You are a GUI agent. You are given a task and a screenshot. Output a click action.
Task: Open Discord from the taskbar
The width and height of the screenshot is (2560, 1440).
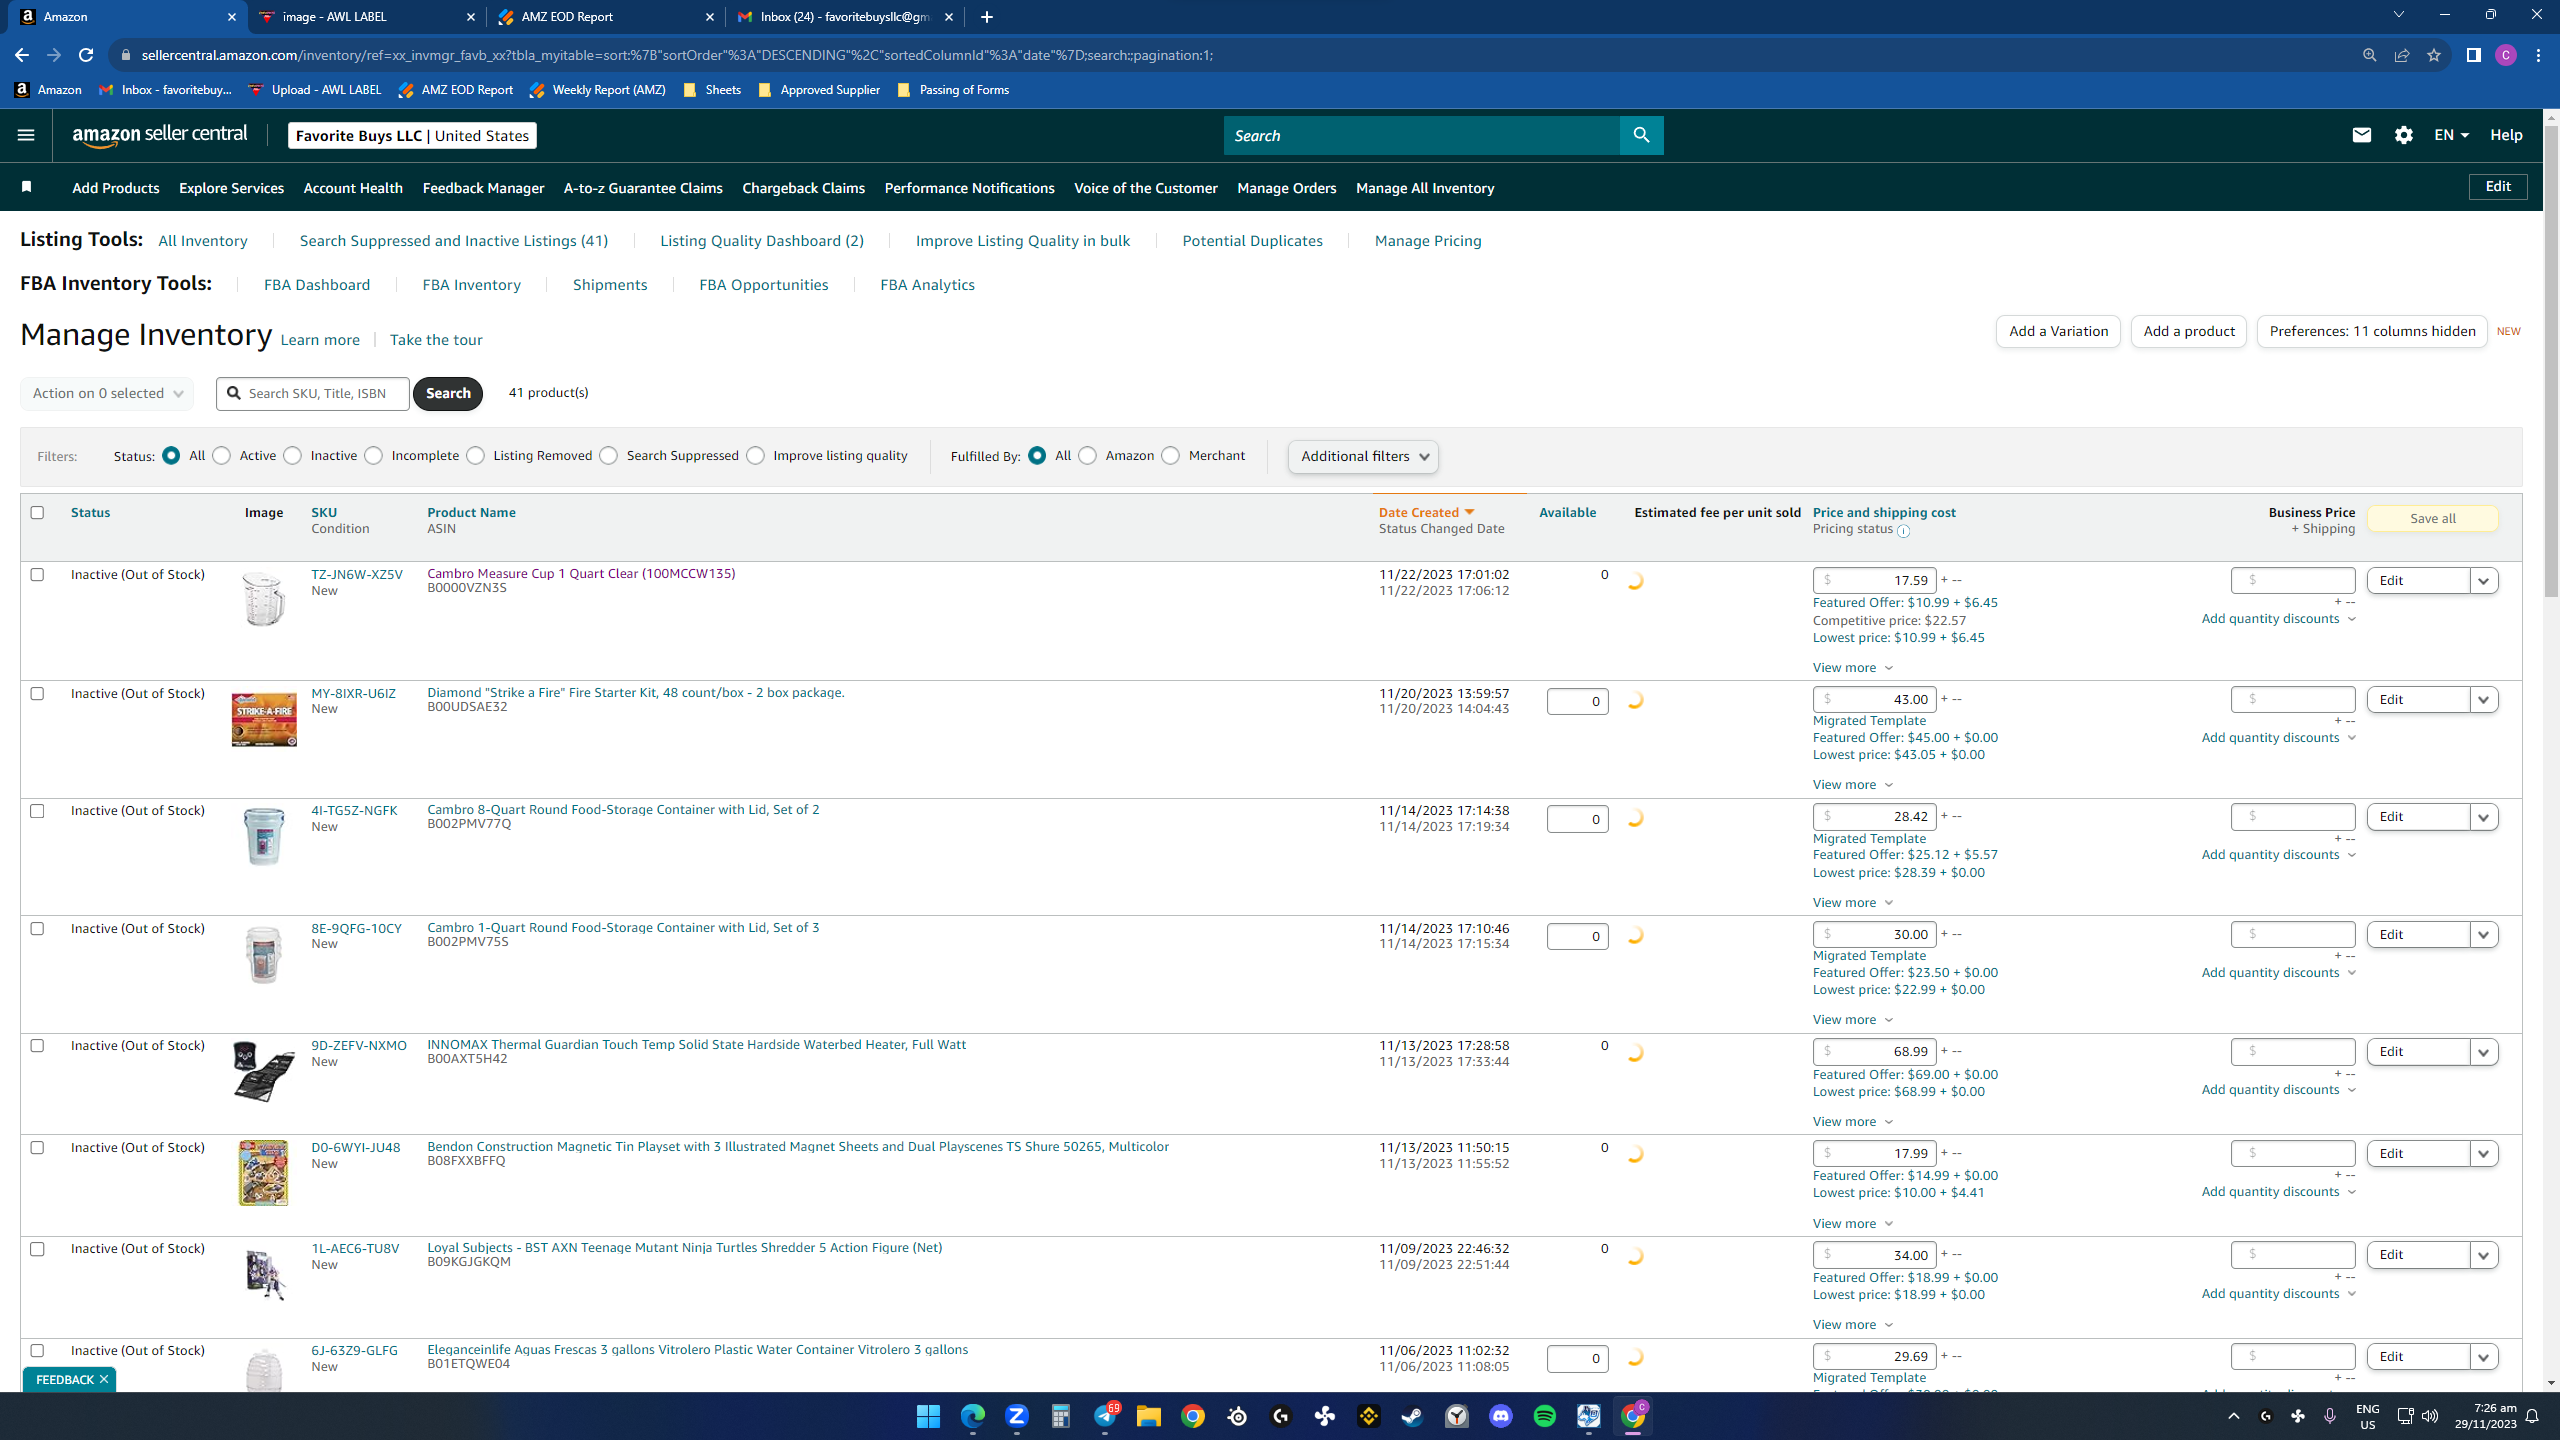[x=1500, y=1416]
